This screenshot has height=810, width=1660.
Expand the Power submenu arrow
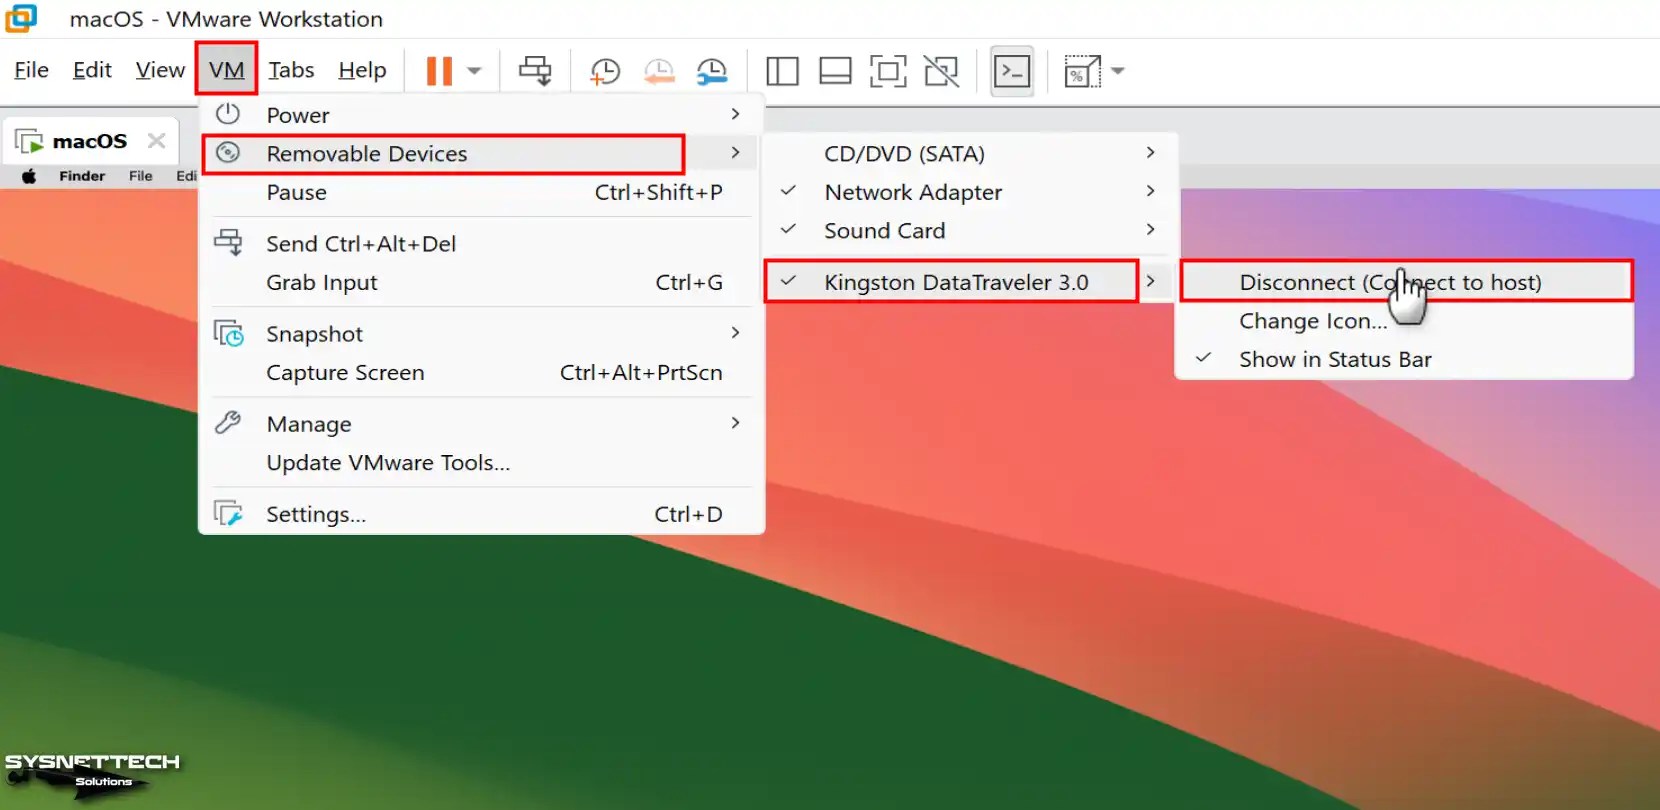tap(736, 114)
